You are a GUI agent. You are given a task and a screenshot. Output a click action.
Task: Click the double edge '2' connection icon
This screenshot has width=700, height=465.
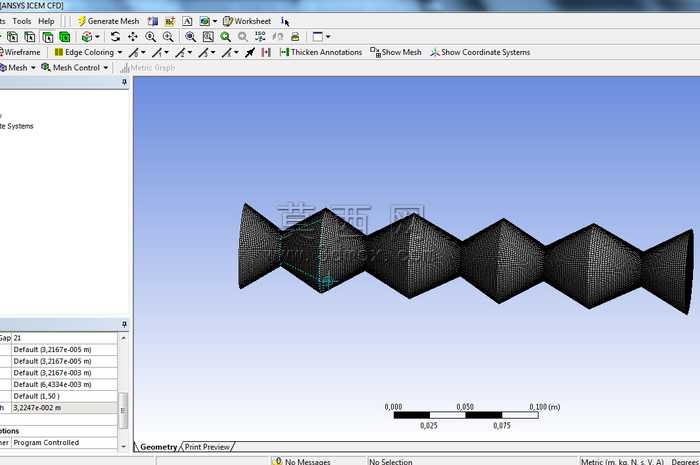click(x=180, y=53)
